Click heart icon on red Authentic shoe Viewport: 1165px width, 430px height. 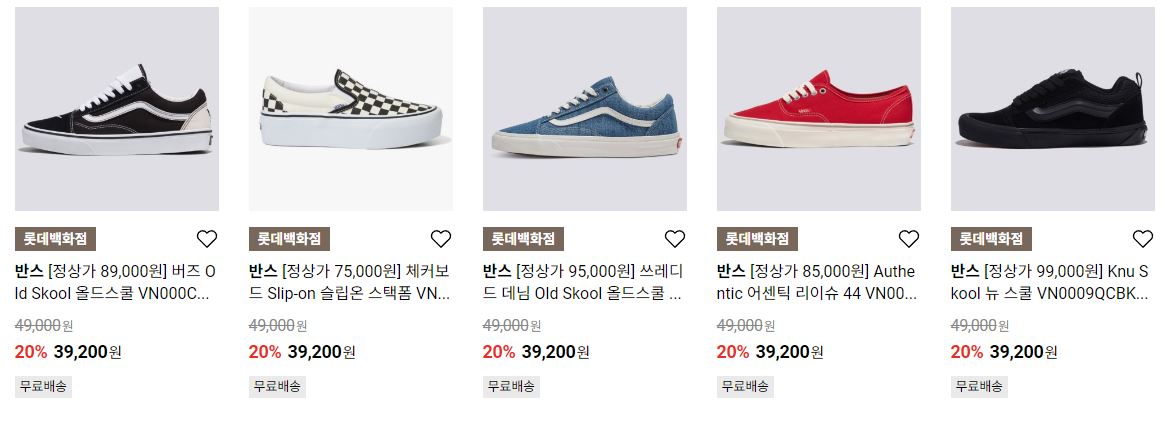(x=909, y=239)
